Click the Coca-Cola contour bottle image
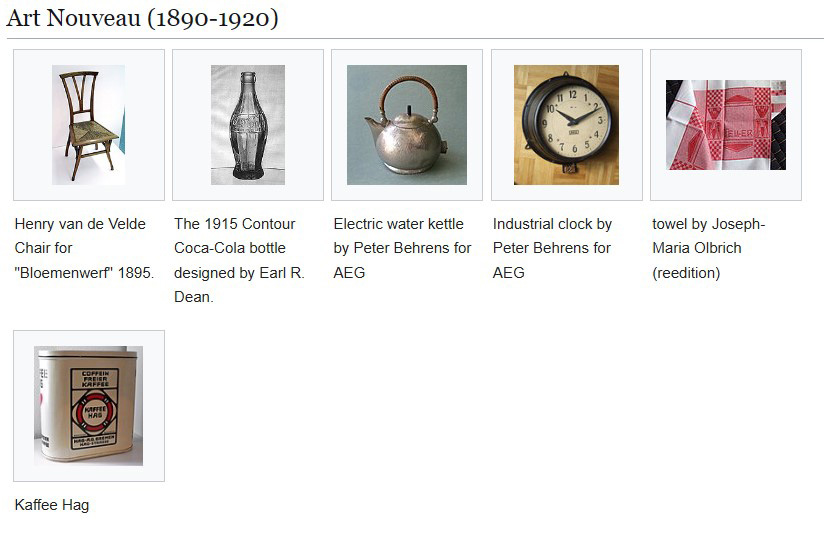Screen dimensions: 824x537 tap(247, 125)
